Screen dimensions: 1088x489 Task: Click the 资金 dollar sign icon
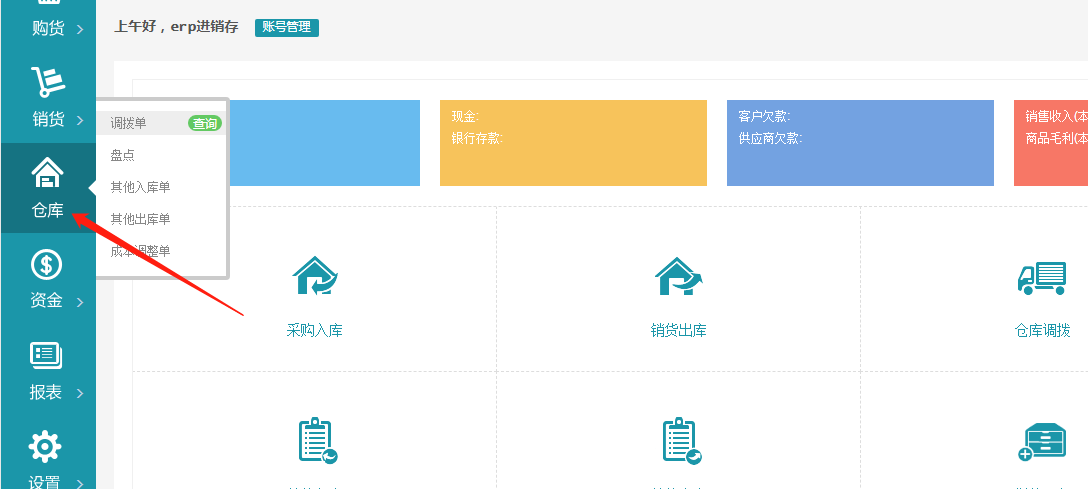pyautogui.click(x=47, y=264)
